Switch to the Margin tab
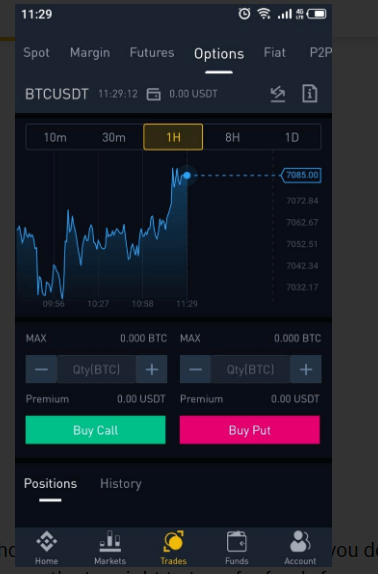This screenshot has height=574, width=378. click(x=90, y=53)
